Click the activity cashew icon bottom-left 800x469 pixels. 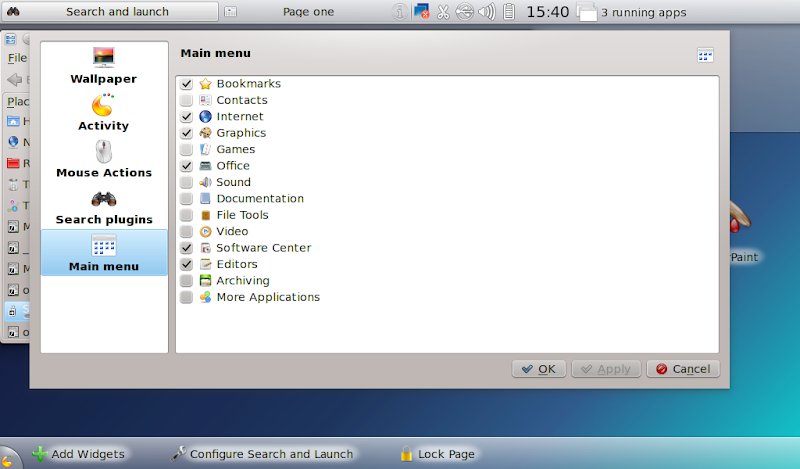7,459
